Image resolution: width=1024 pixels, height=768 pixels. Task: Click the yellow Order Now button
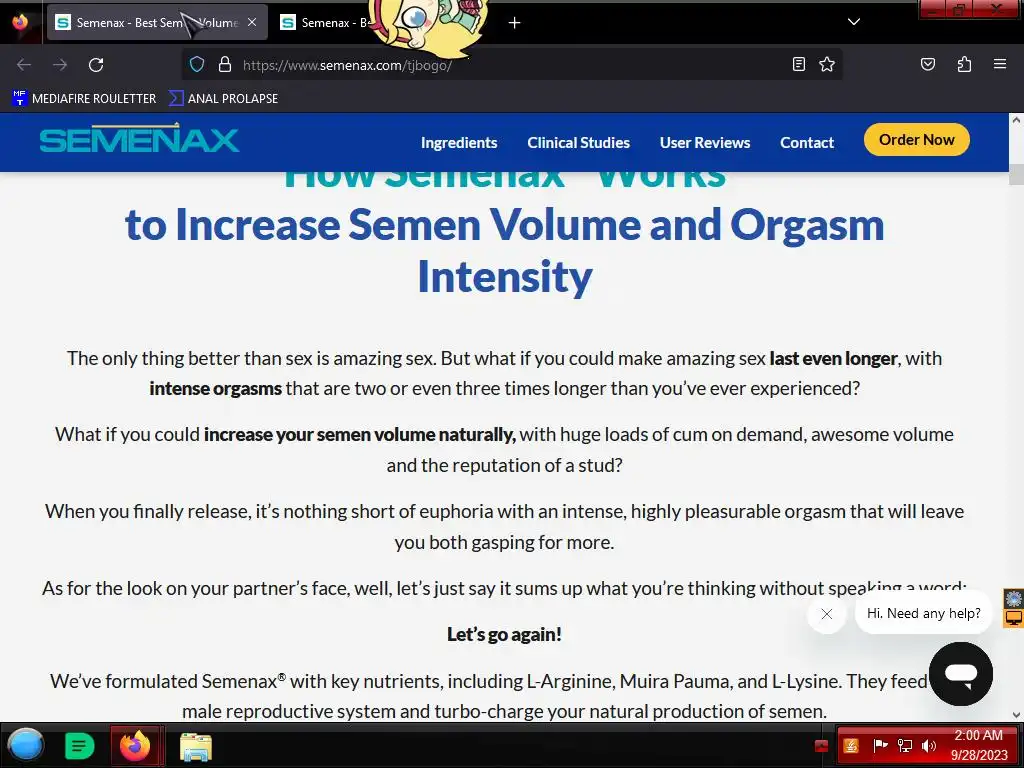click(916, 140)
